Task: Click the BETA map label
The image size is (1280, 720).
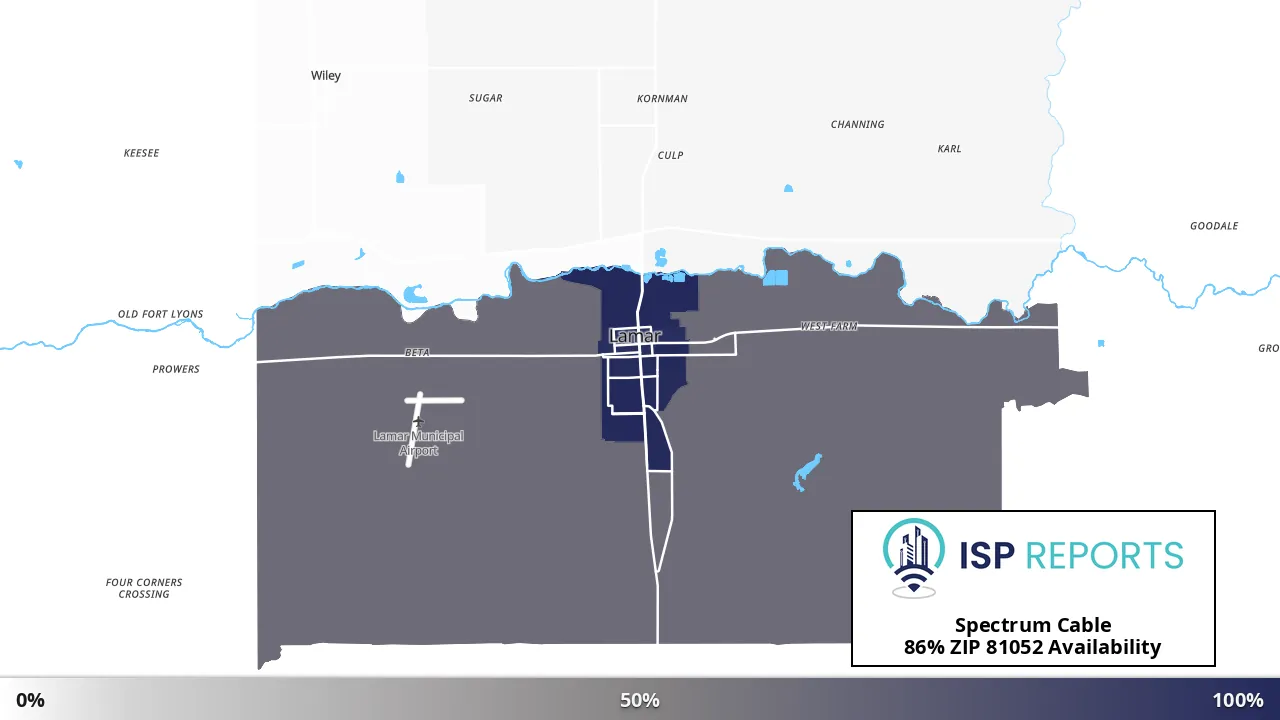Action: coord(416,352)
